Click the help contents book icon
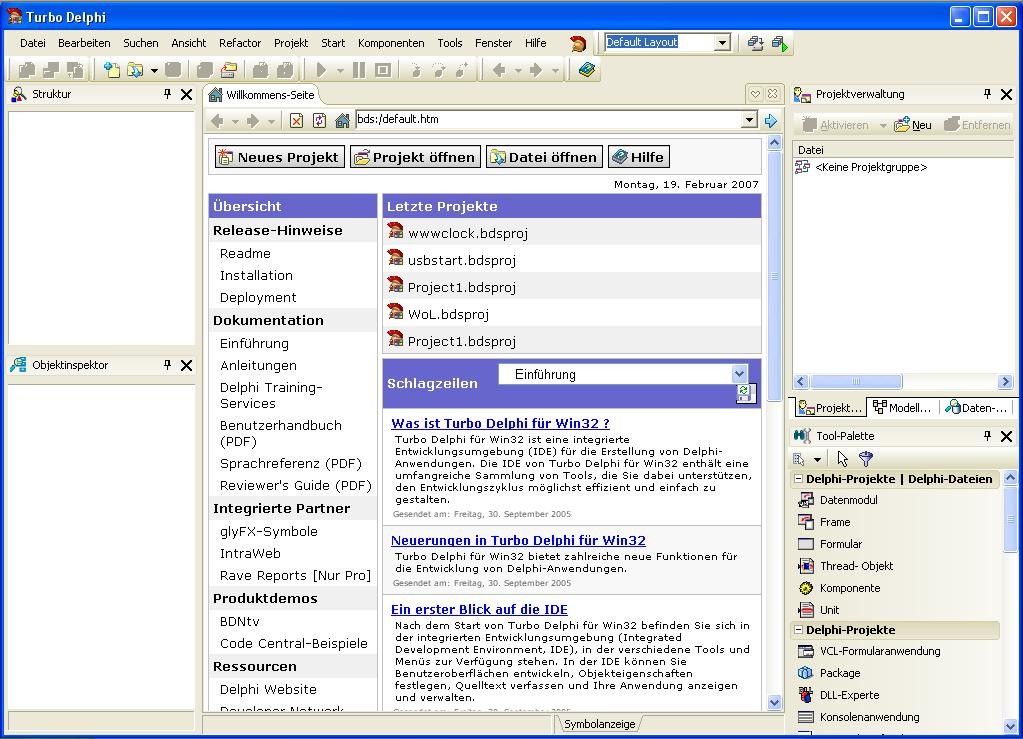The width and height of the screenshot is (1023, 739). (587, 70)
